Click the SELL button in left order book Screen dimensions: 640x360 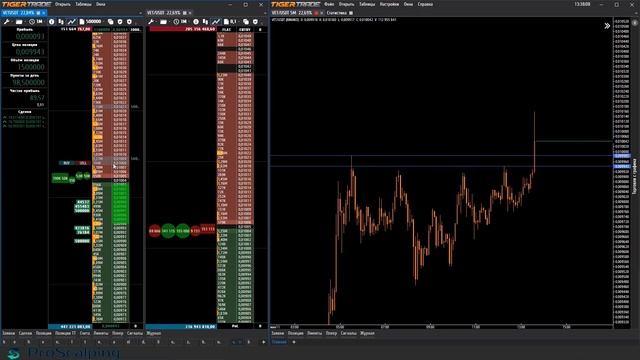(x=83, y=163)
